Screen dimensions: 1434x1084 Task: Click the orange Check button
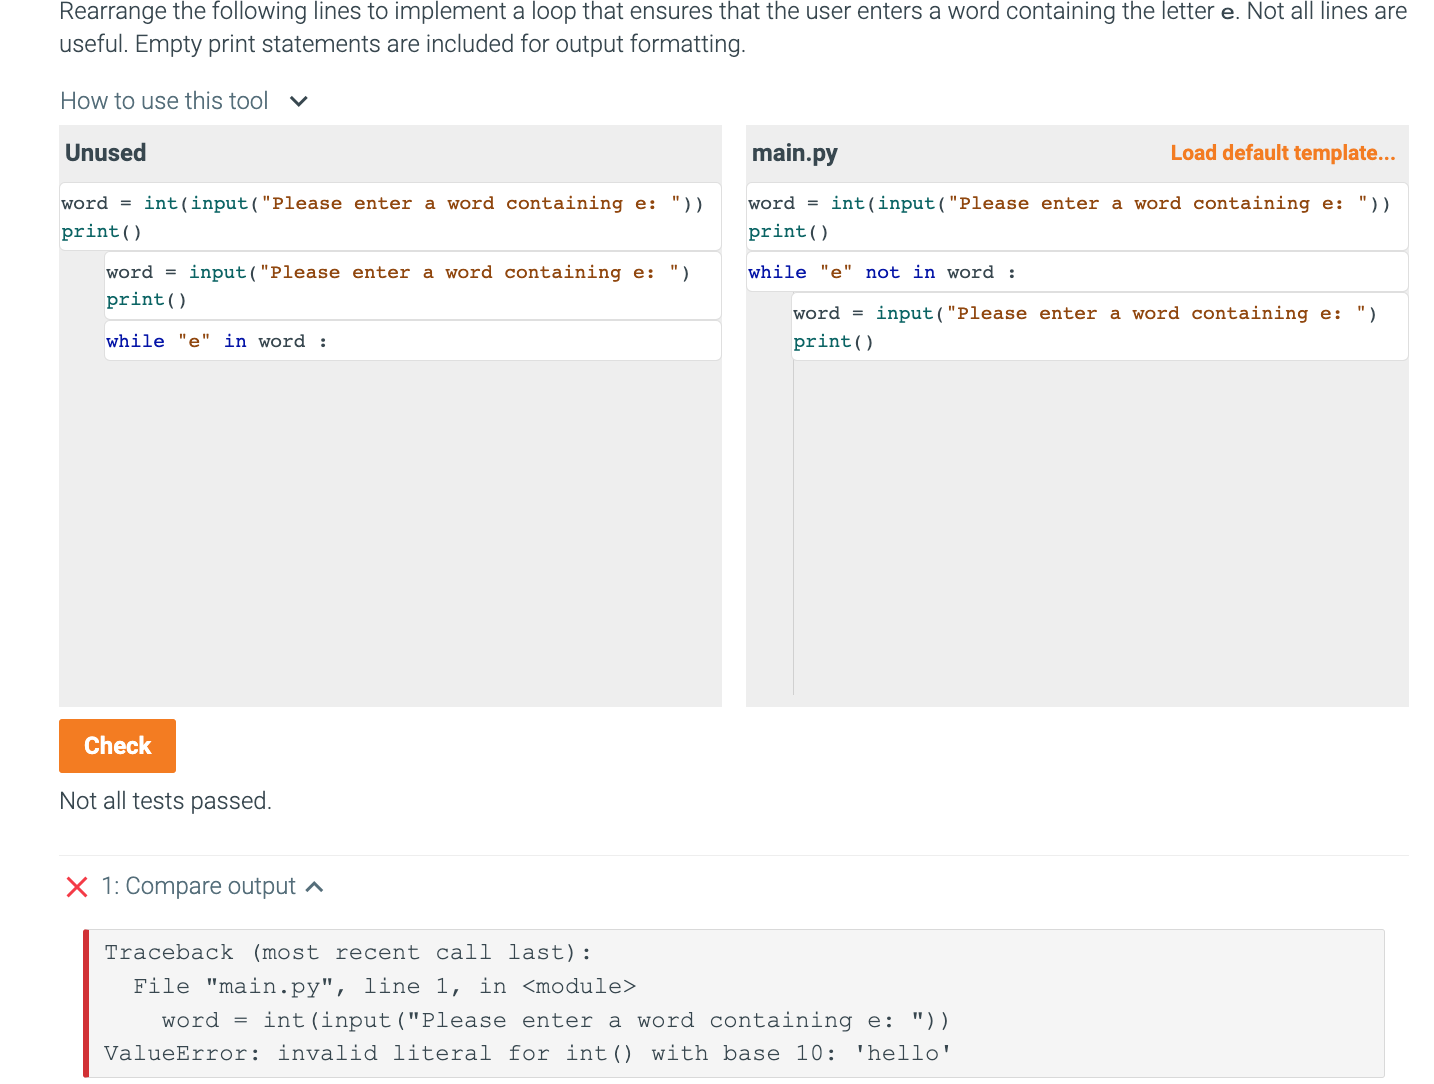(x=117, y=746)
